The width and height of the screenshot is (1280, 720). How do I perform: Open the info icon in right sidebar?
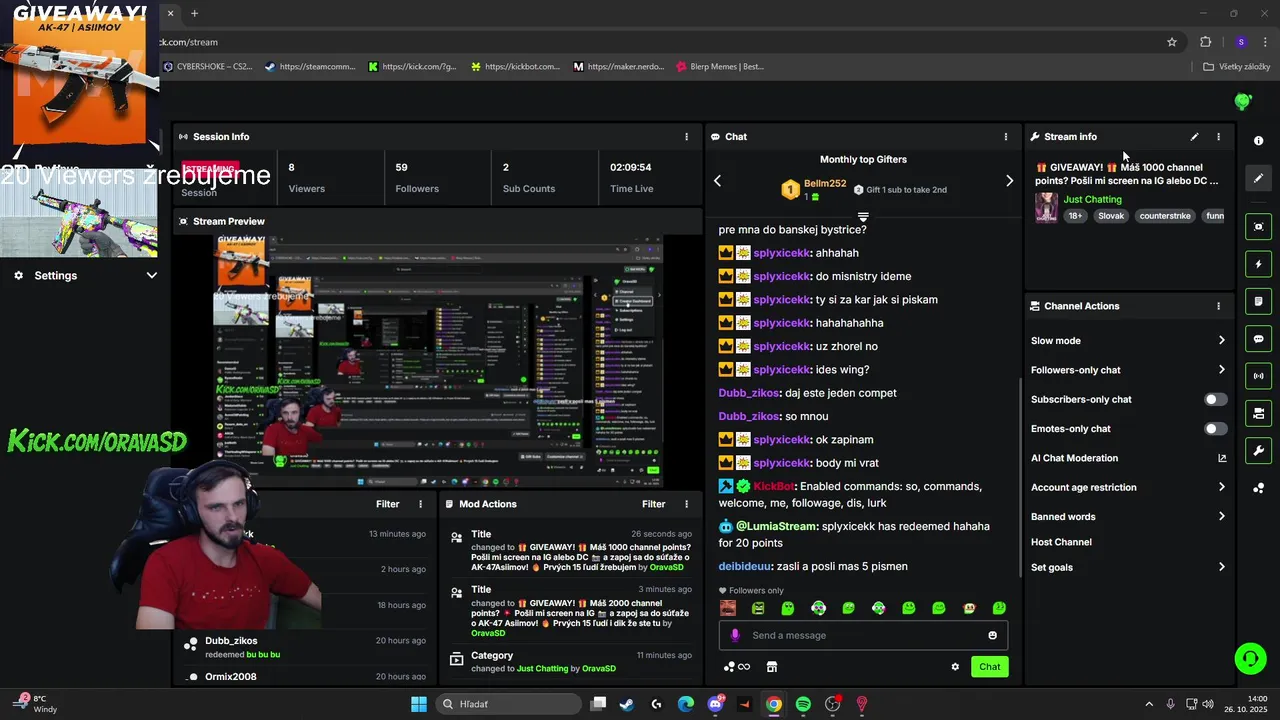(x=1258, y=141)
